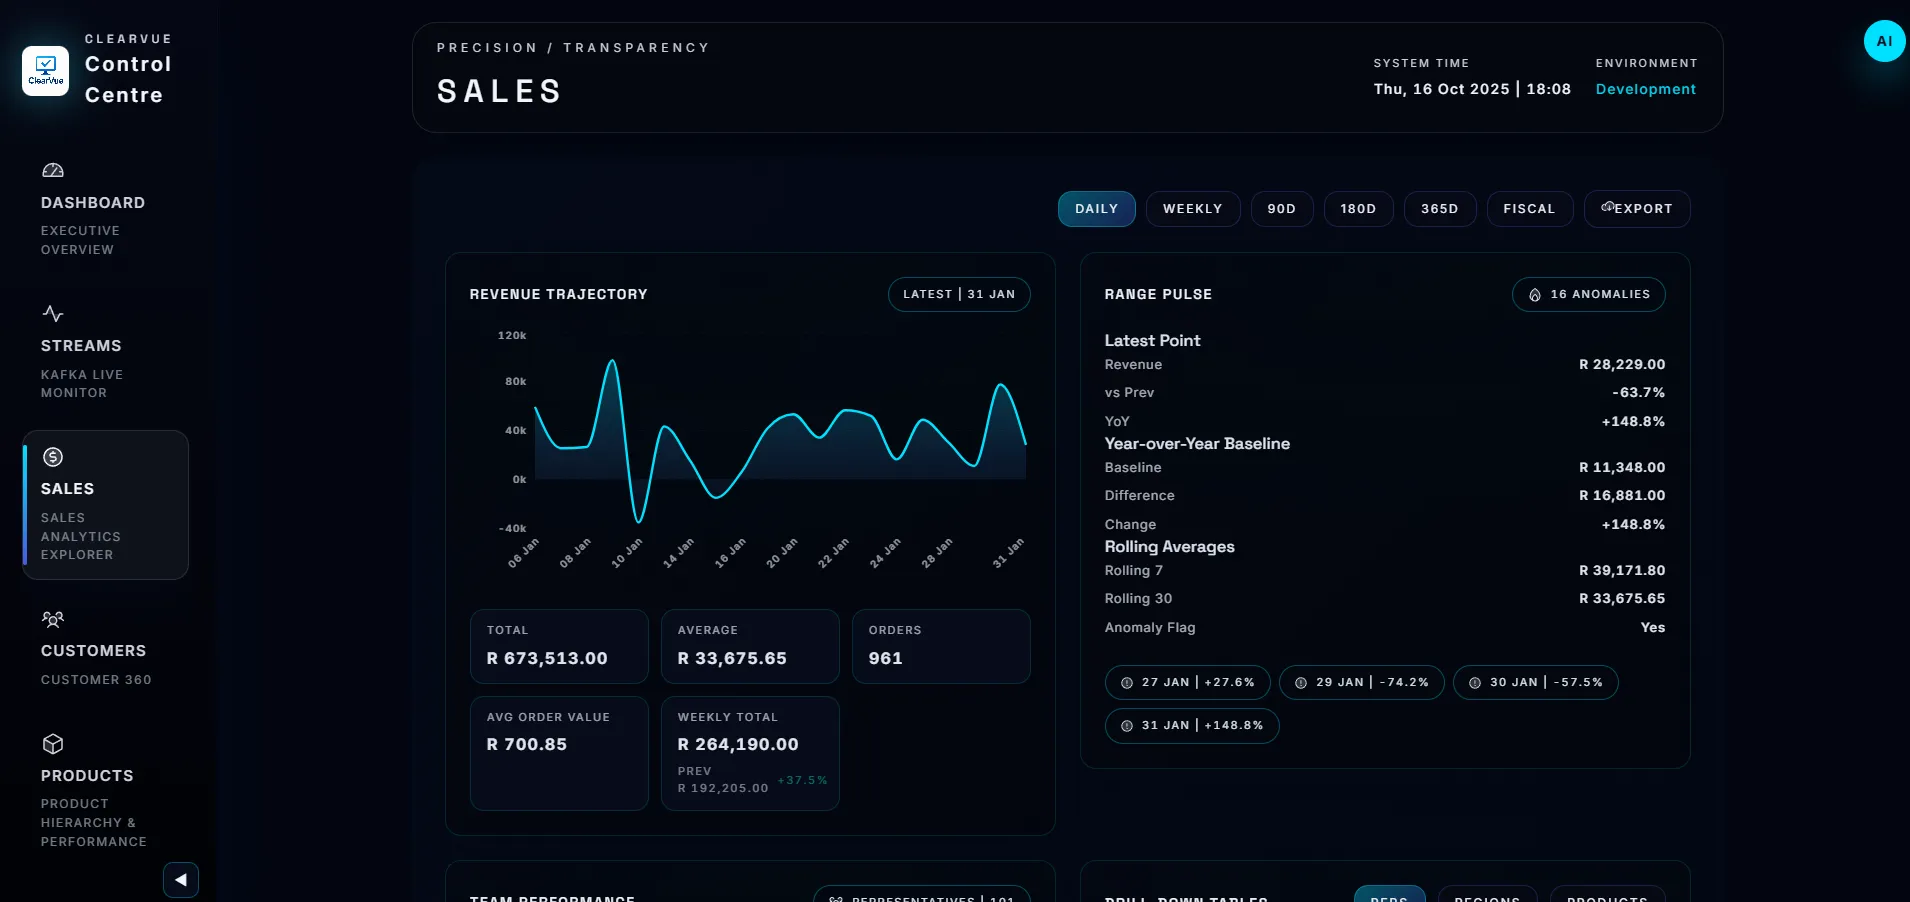This screenshot has width=1910, height=902.
Task: Click the Rolling 7 value R 39,171.80
Action: click(1622, 571)
